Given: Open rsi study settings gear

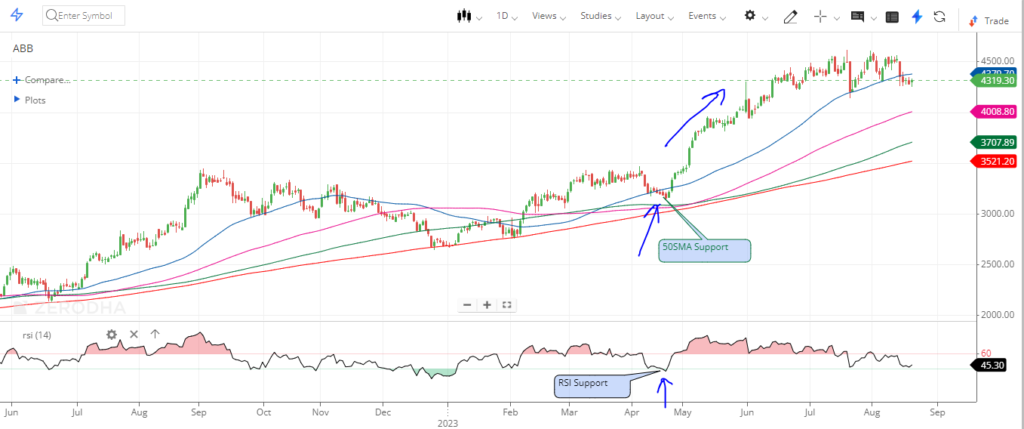Looking at the screenshot, I should click(x=112, y=334).
